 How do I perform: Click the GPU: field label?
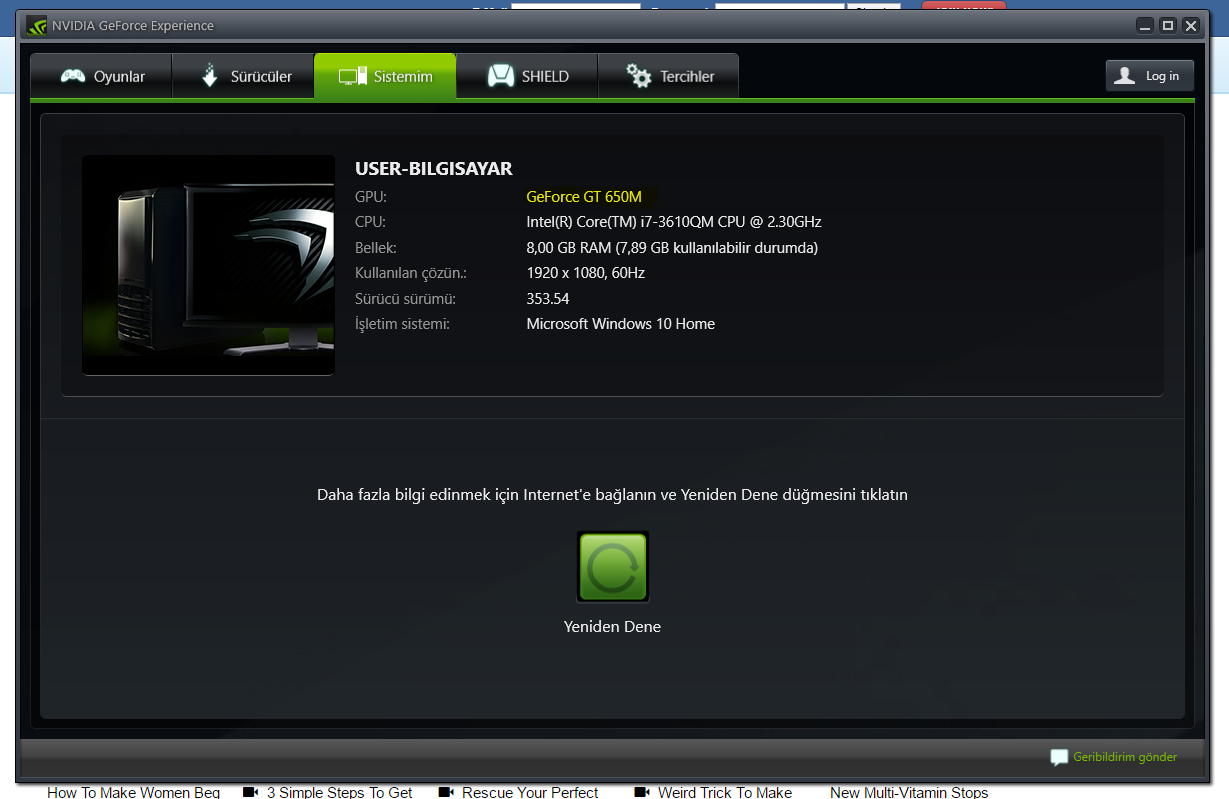click(371, 197)
